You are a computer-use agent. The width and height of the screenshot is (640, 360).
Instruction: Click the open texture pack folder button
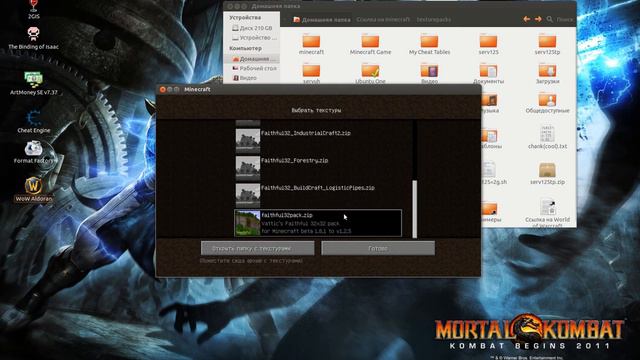pos(258,248)
